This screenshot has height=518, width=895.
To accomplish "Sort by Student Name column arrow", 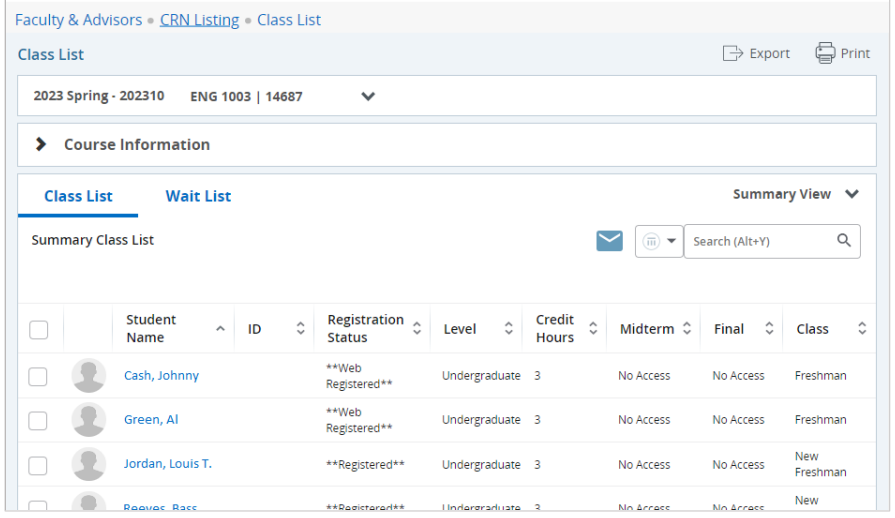I will point(220,329).
